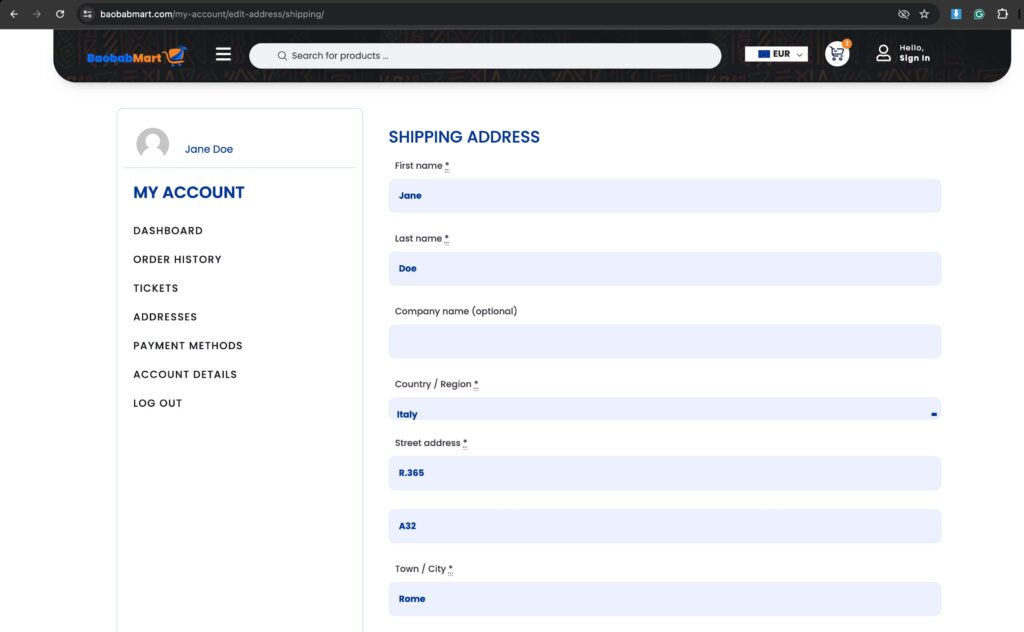Click the crossed-eye icon in the toolbar
Viewport: 1024px width, 632px height.
point(902,14)
